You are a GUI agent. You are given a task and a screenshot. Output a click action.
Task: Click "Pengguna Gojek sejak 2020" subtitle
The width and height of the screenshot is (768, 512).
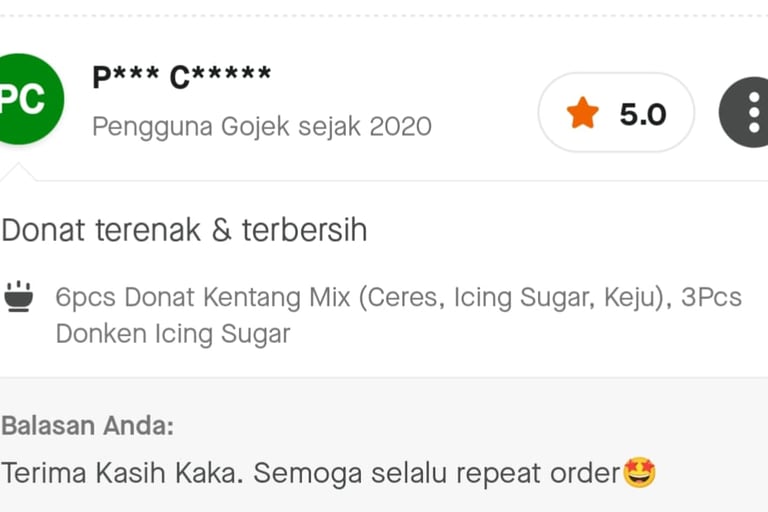[x=262, y=127]
